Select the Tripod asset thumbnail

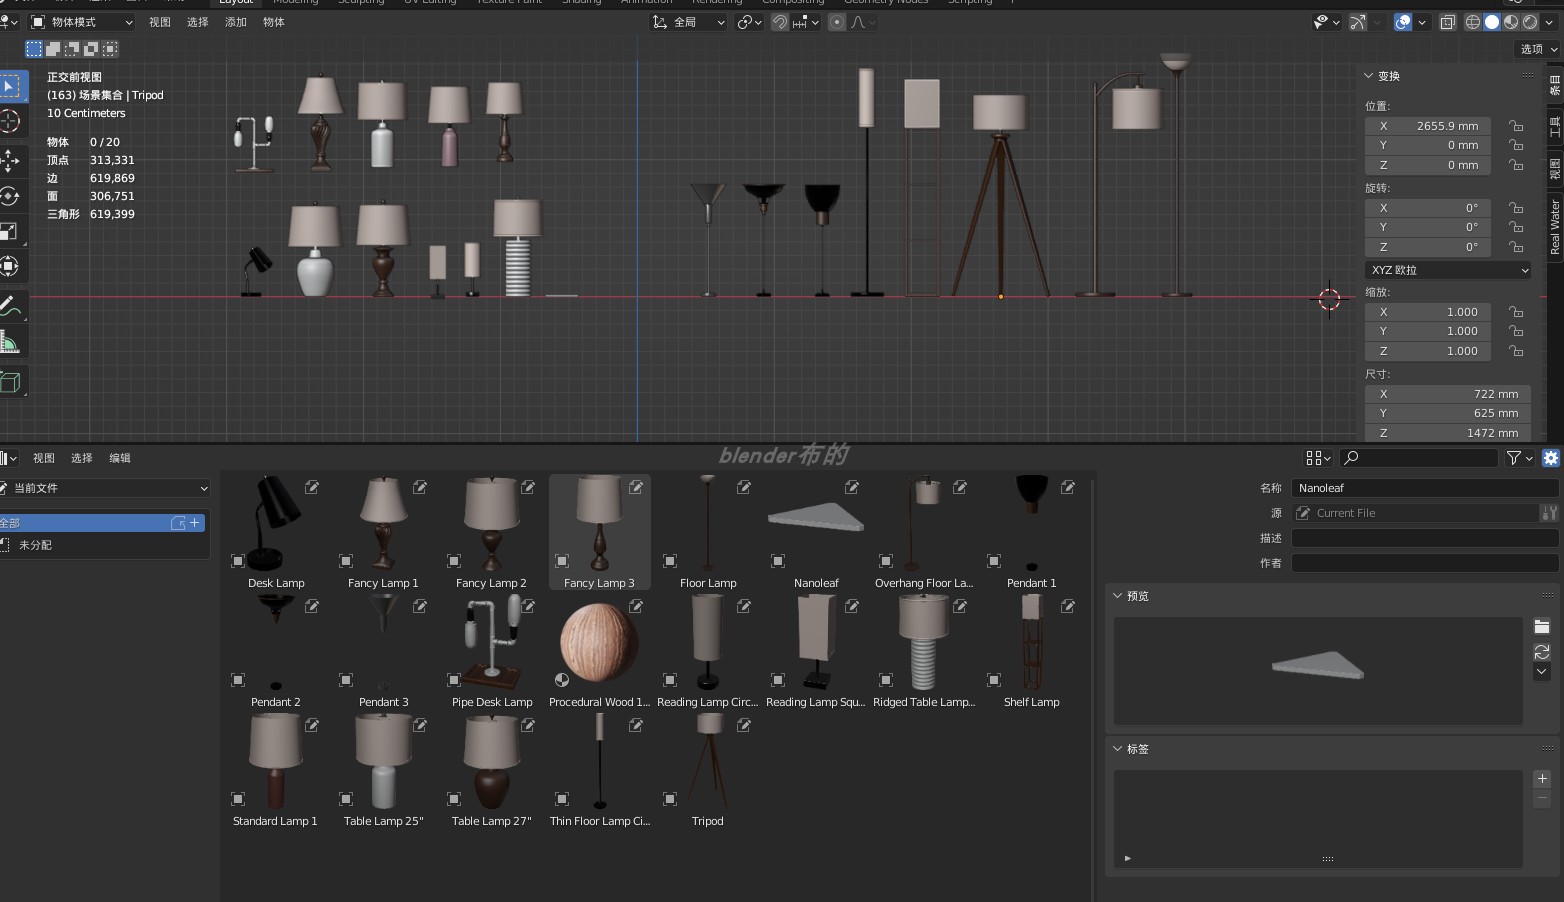pos(708,770)
